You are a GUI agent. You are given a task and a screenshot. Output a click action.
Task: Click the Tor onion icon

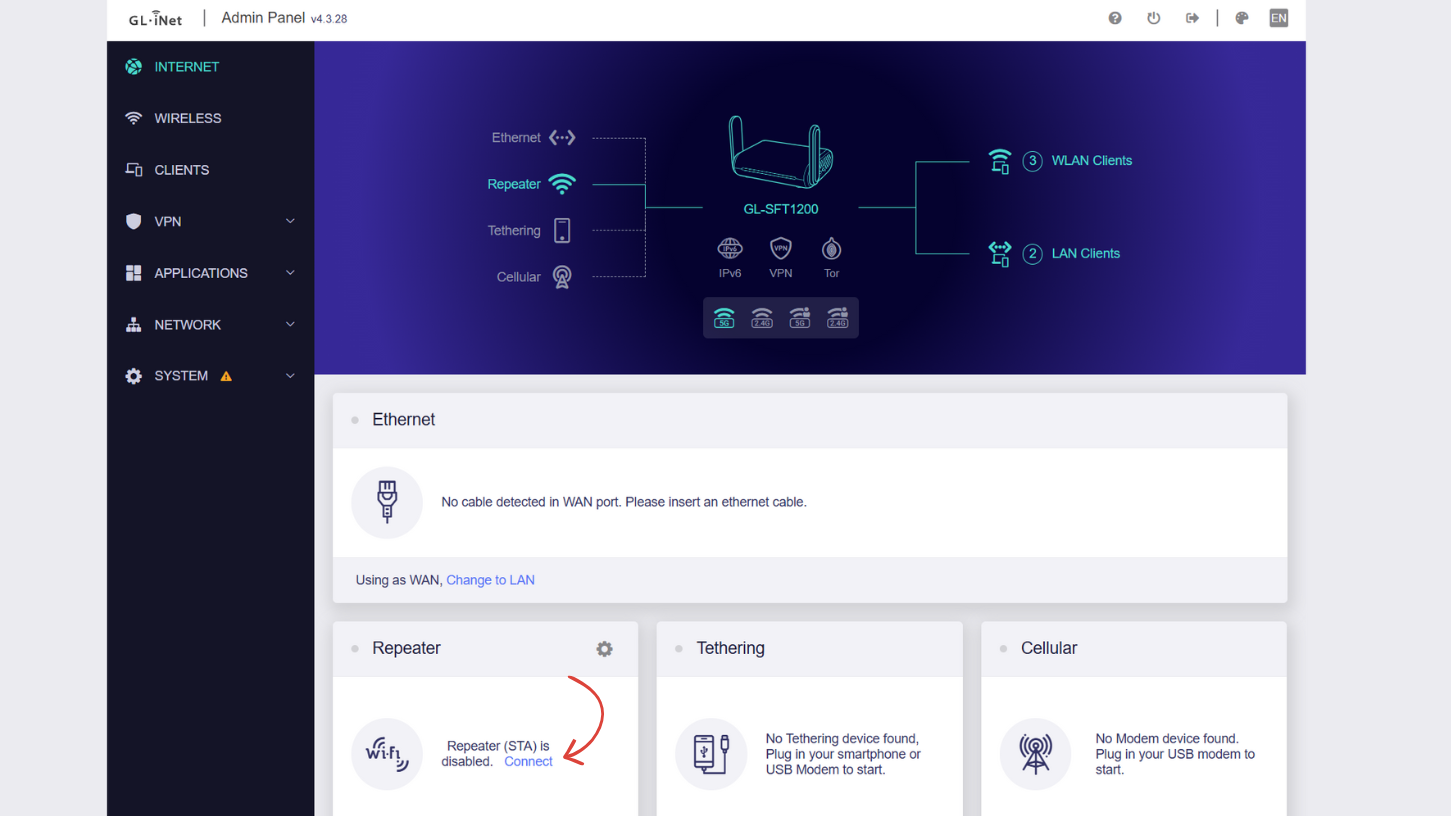[x=831, y=249]
